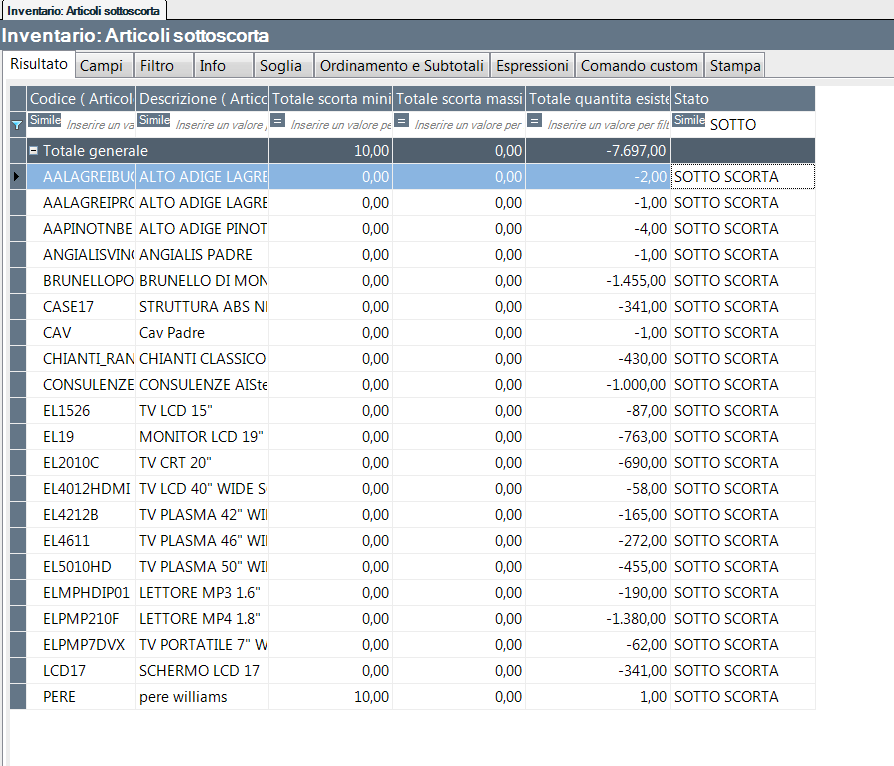Image resolution: width=894 pixels, height=766 pixels.
Task: Click the Codice column header
Action: click(80, 99)
